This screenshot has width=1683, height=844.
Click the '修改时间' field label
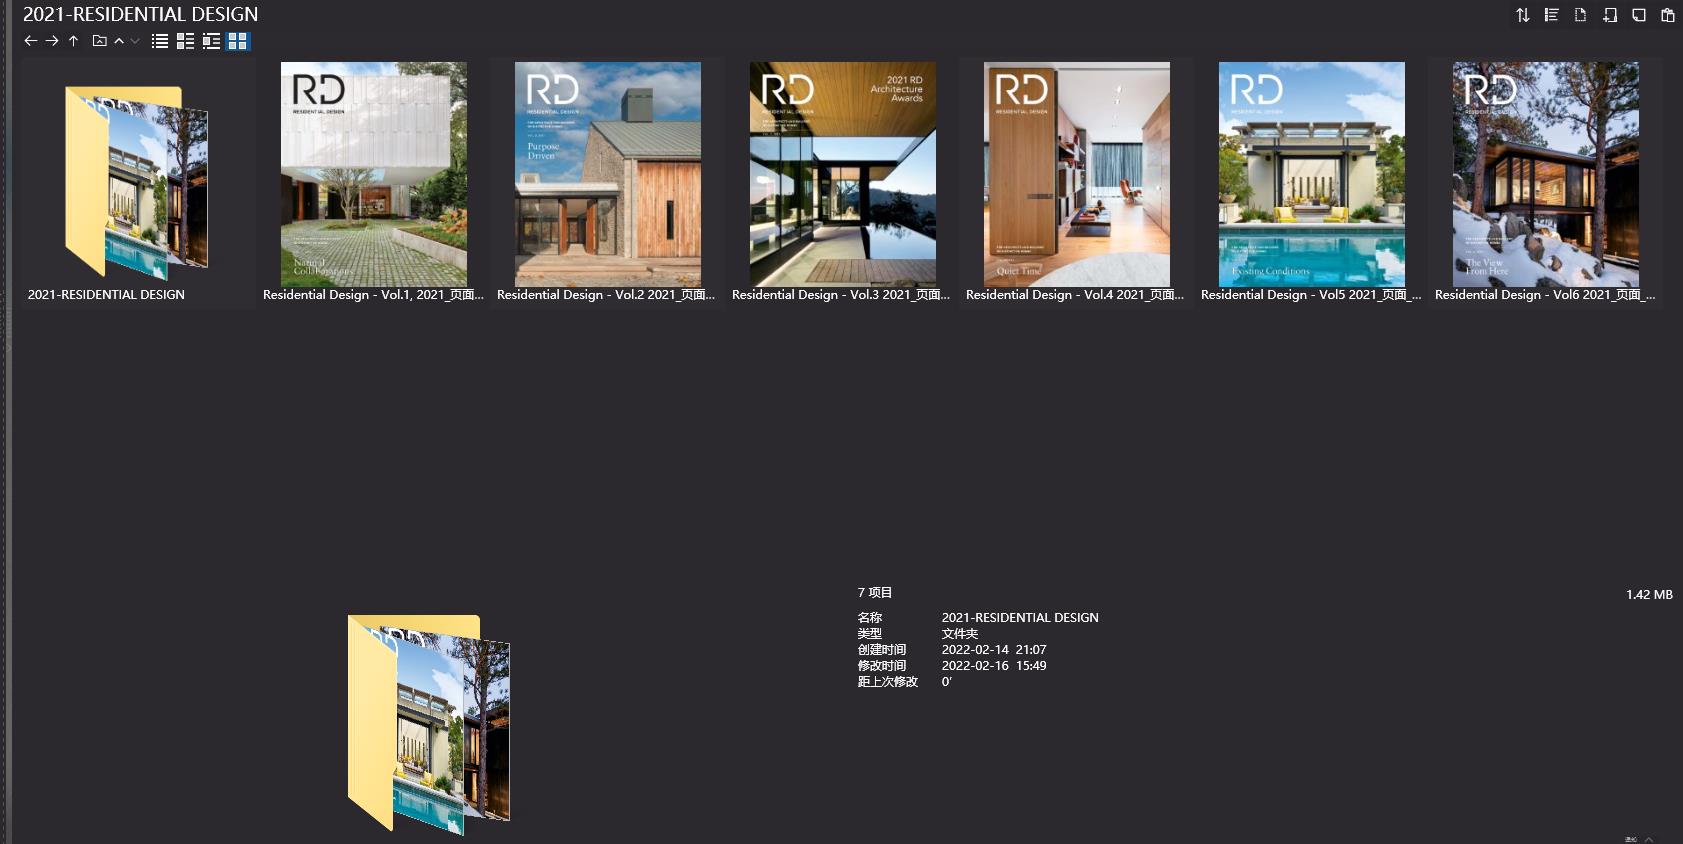882,666
